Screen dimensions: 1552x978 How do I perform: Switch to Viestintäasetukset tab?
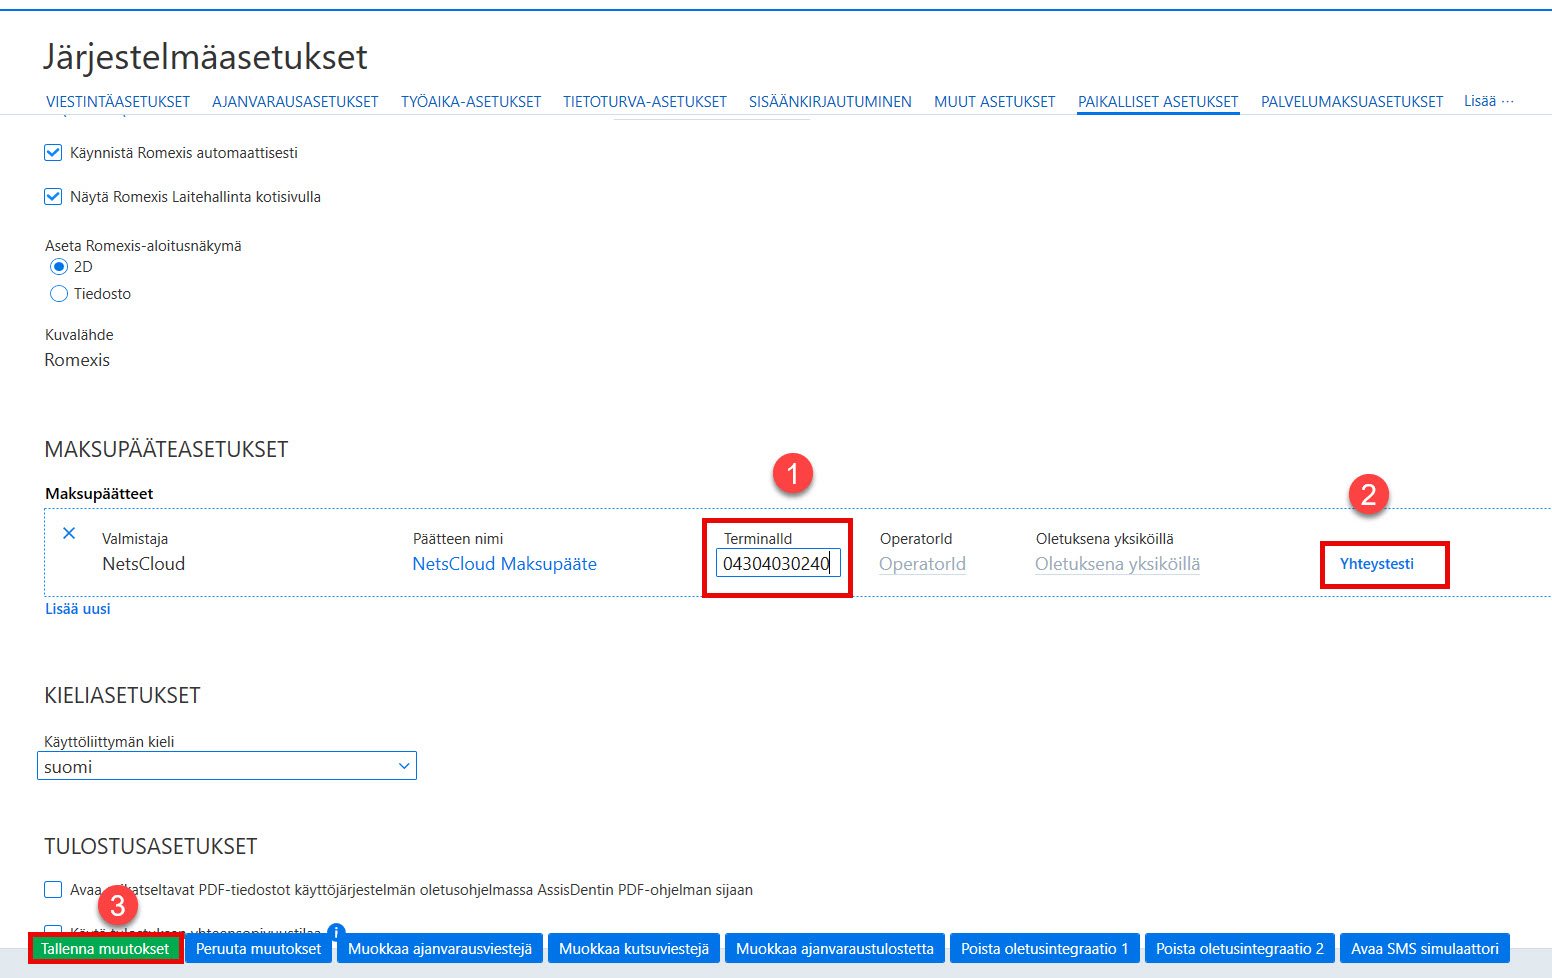click(x=118, y=102)
